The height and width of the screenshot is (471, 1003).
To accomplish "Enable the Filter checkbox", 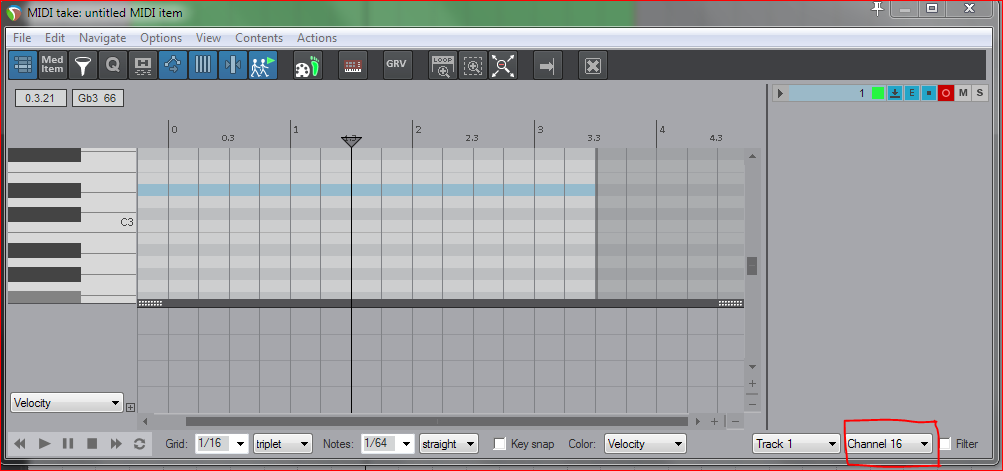I will [945, 443].
